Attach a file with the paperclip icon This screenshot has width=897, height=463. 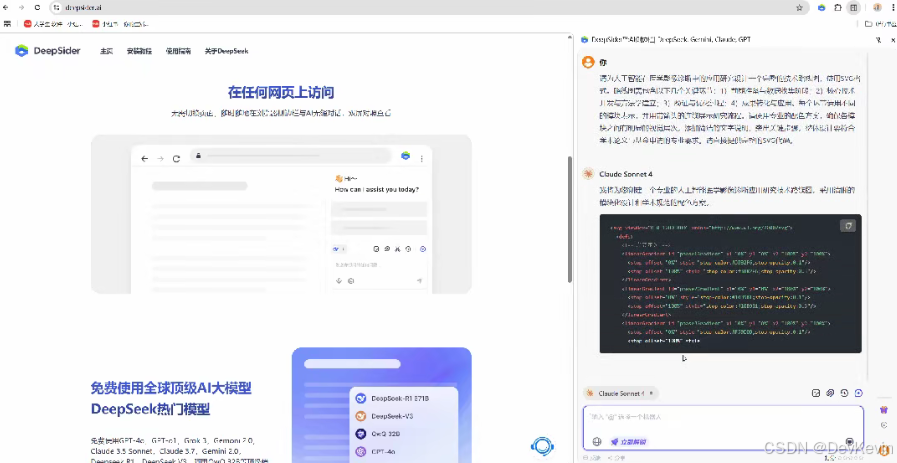[x=831, y=393]
